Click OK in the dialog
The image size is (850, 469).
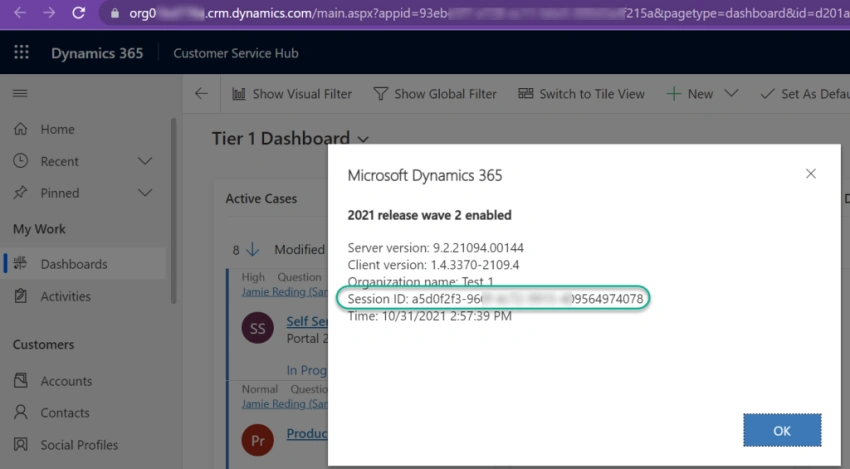coord(782,431)
